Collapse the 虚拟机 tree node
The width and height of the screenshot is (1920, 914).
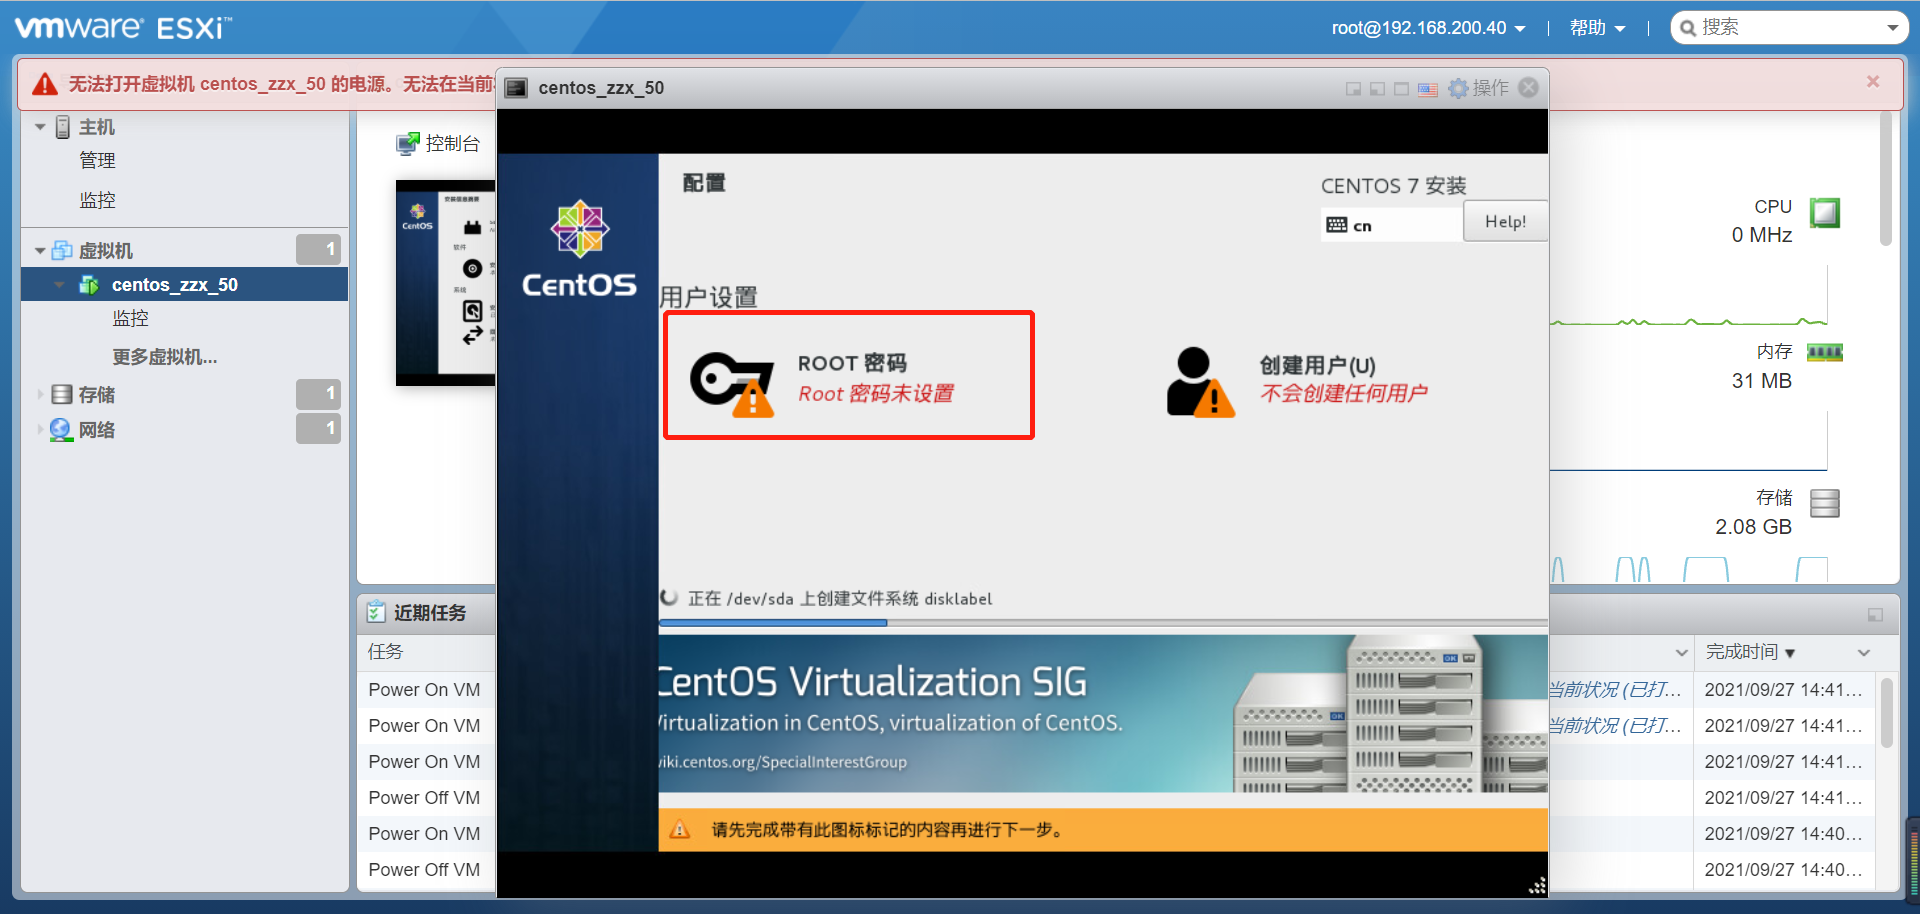point(40,251)
